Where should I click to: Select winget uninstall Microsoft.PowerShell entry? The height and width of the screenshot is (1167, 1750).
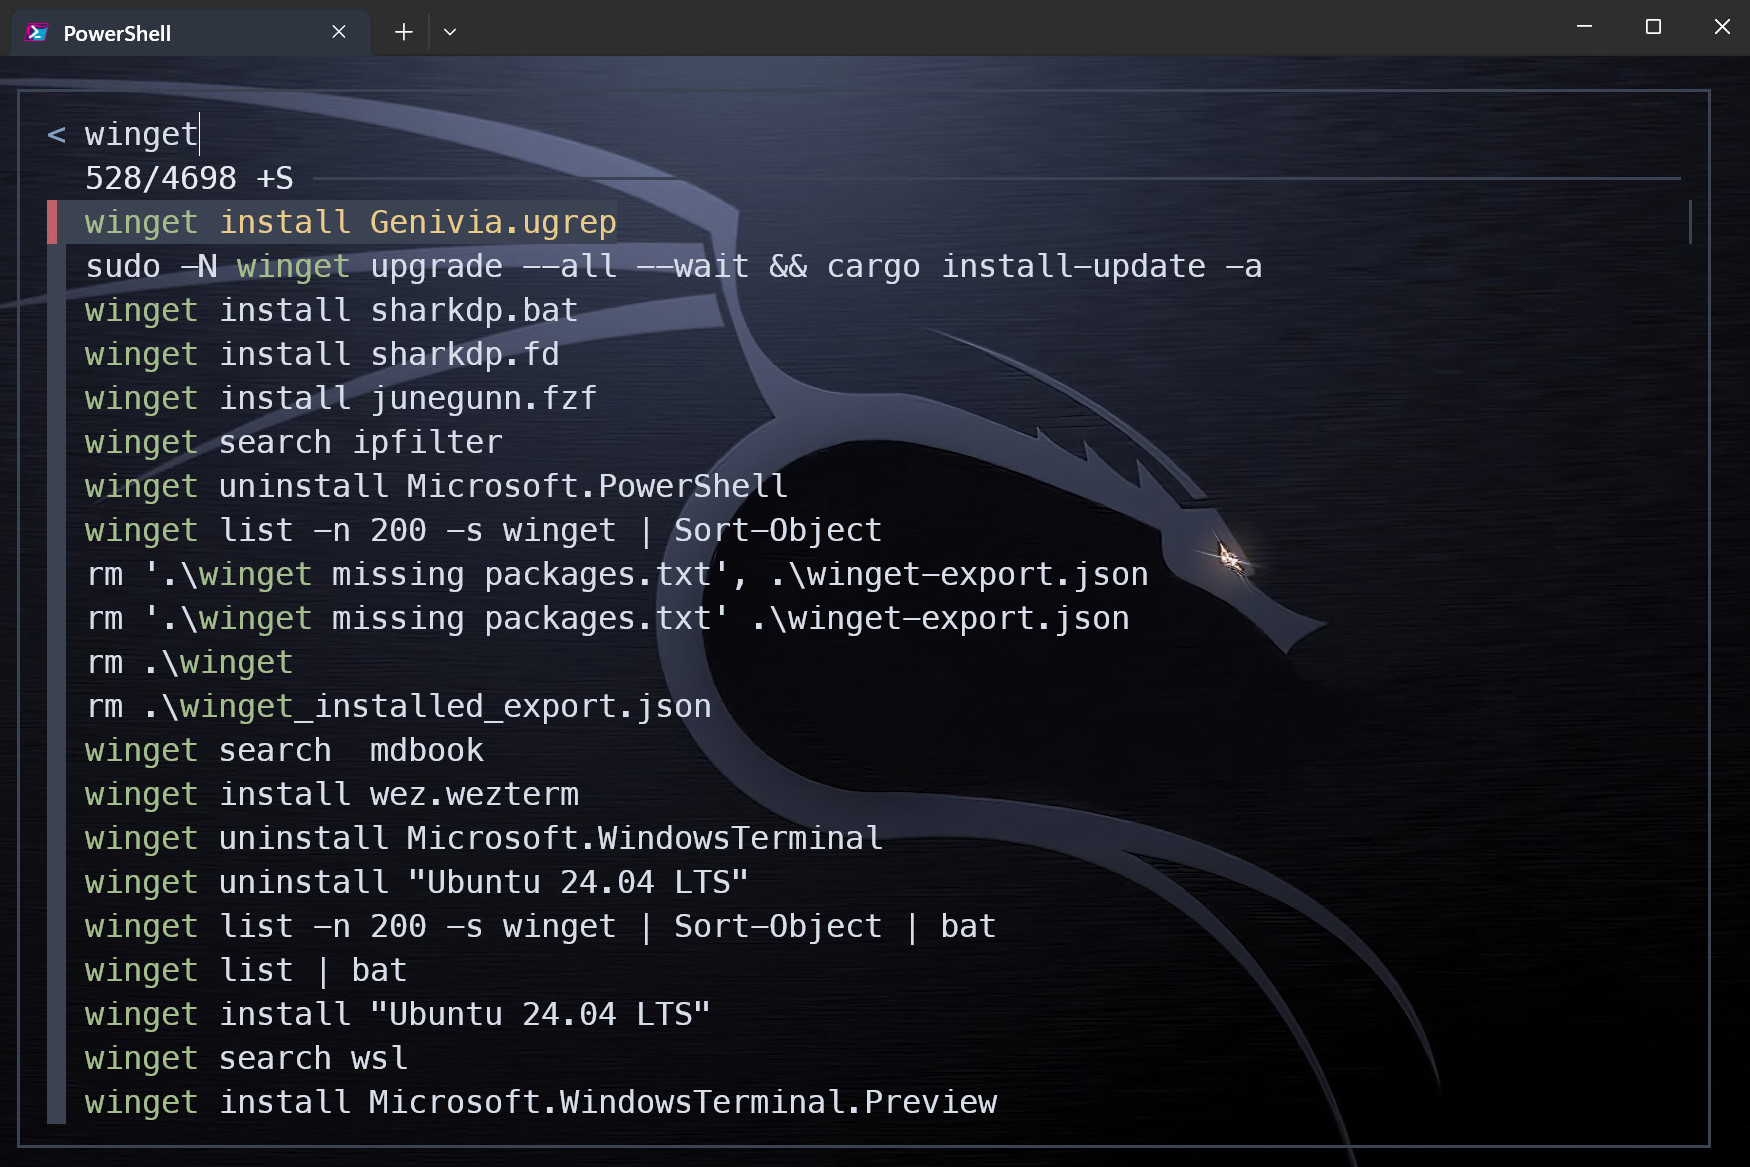[x=437, y=486]
